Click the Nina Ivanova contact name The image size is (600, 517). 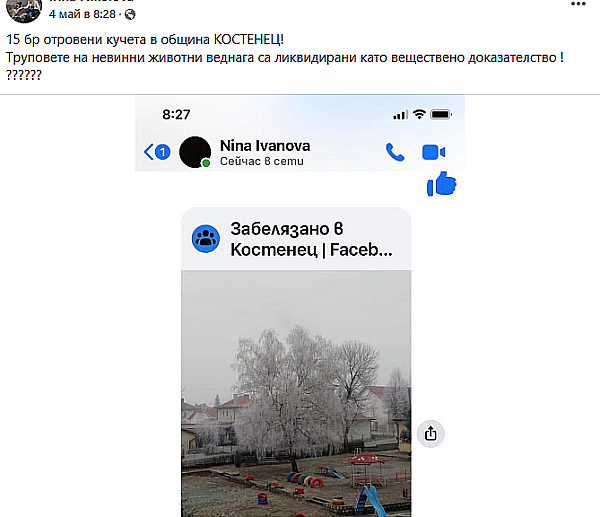coord(265,145)
